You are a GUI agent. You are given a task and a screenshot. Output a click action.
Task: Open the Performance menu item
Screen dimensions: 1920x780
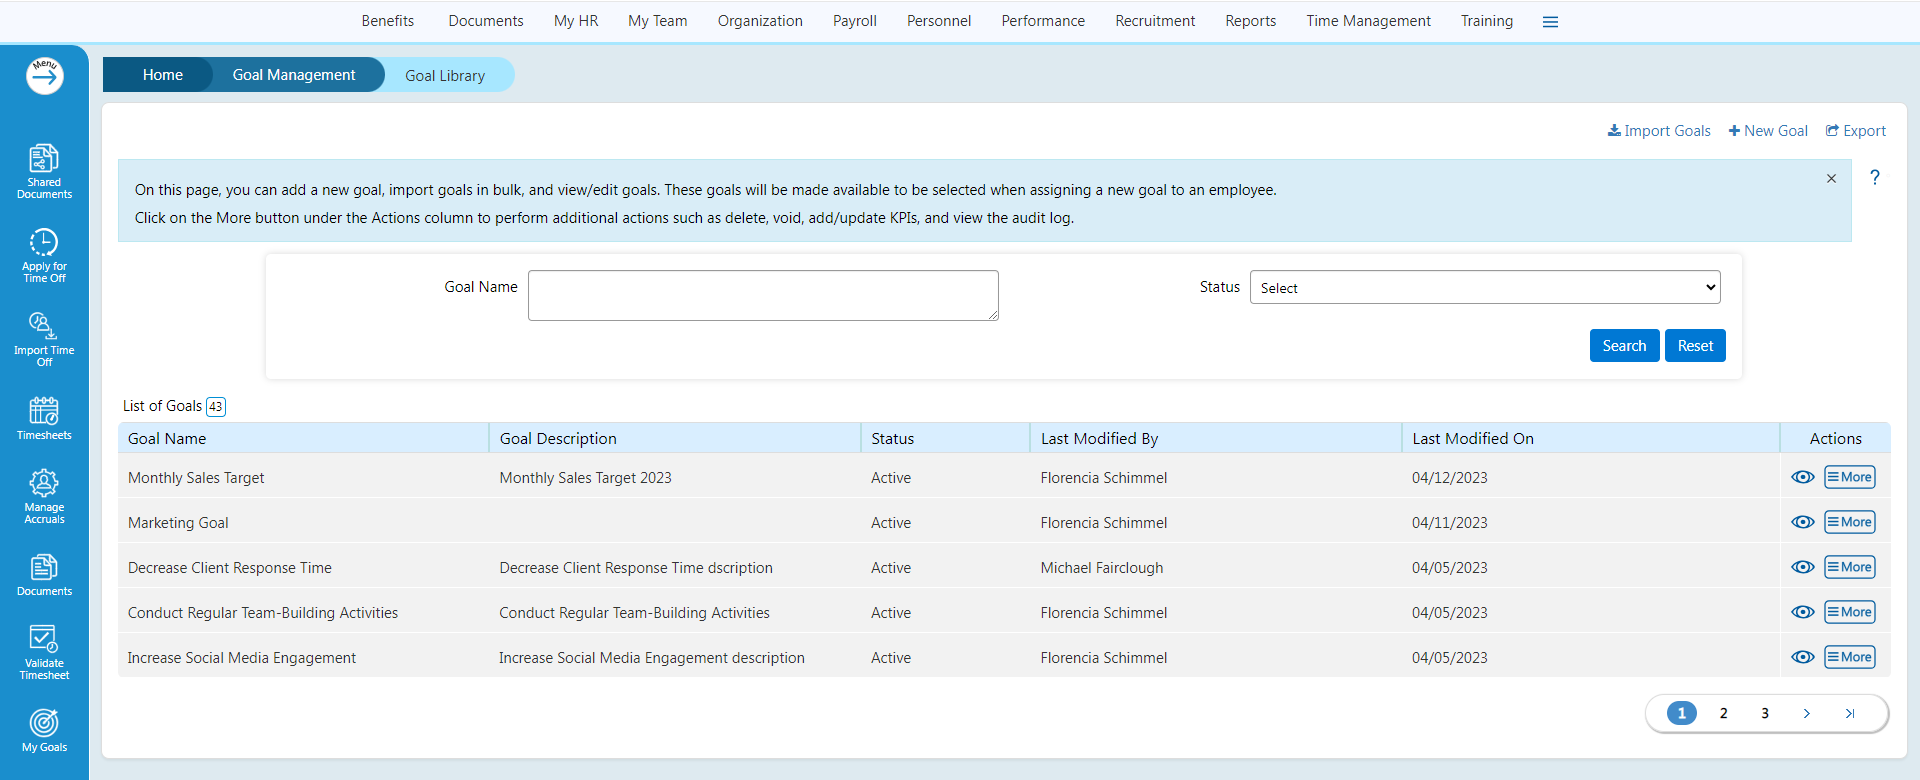pyautogui.click(x=1042, y=21)
